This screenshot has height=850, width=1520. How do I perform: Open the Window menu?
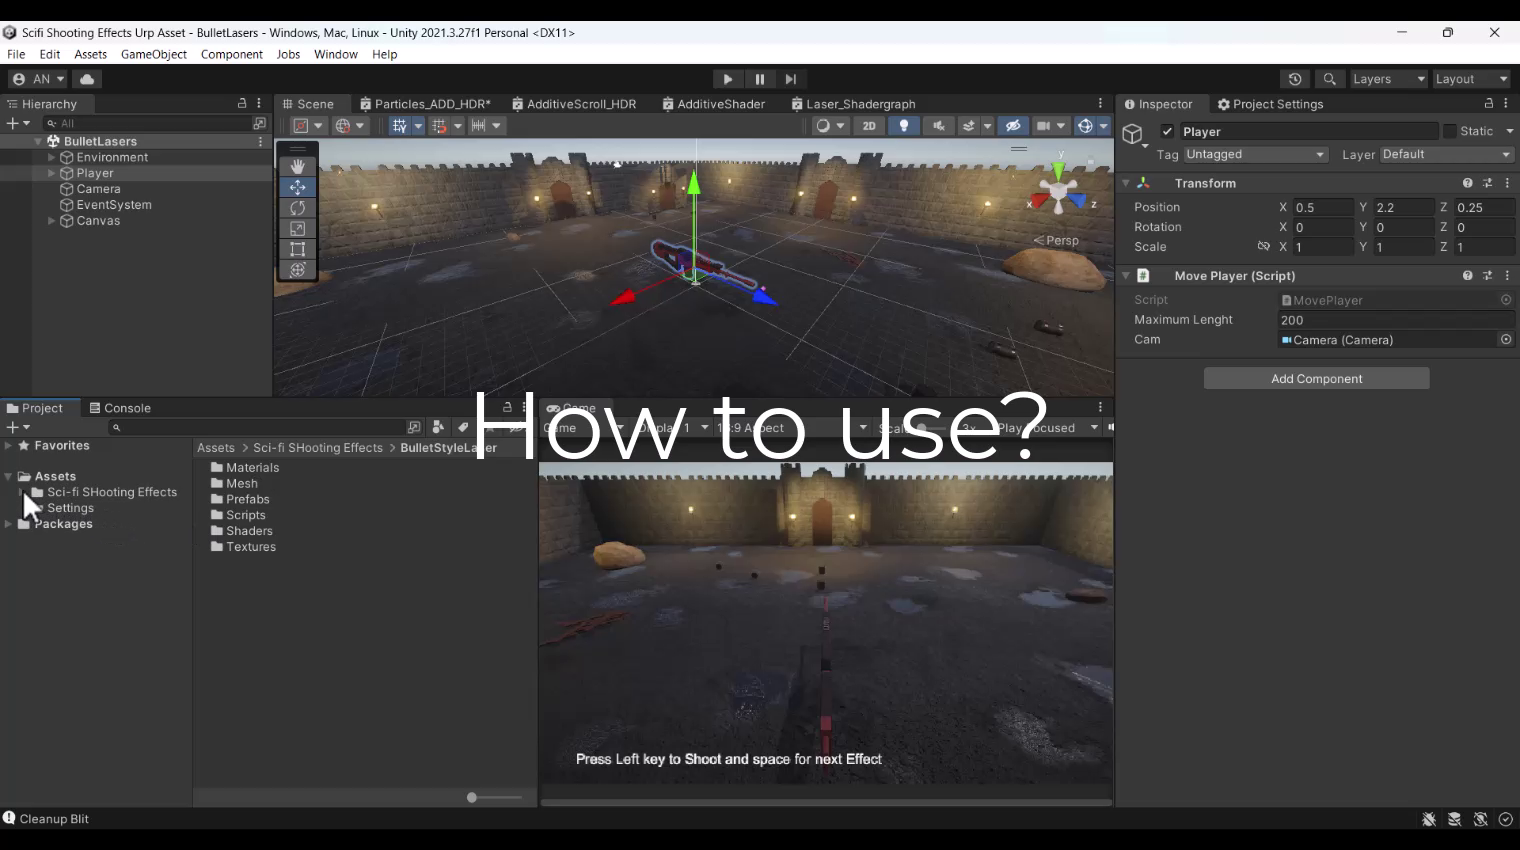(336, 55)
